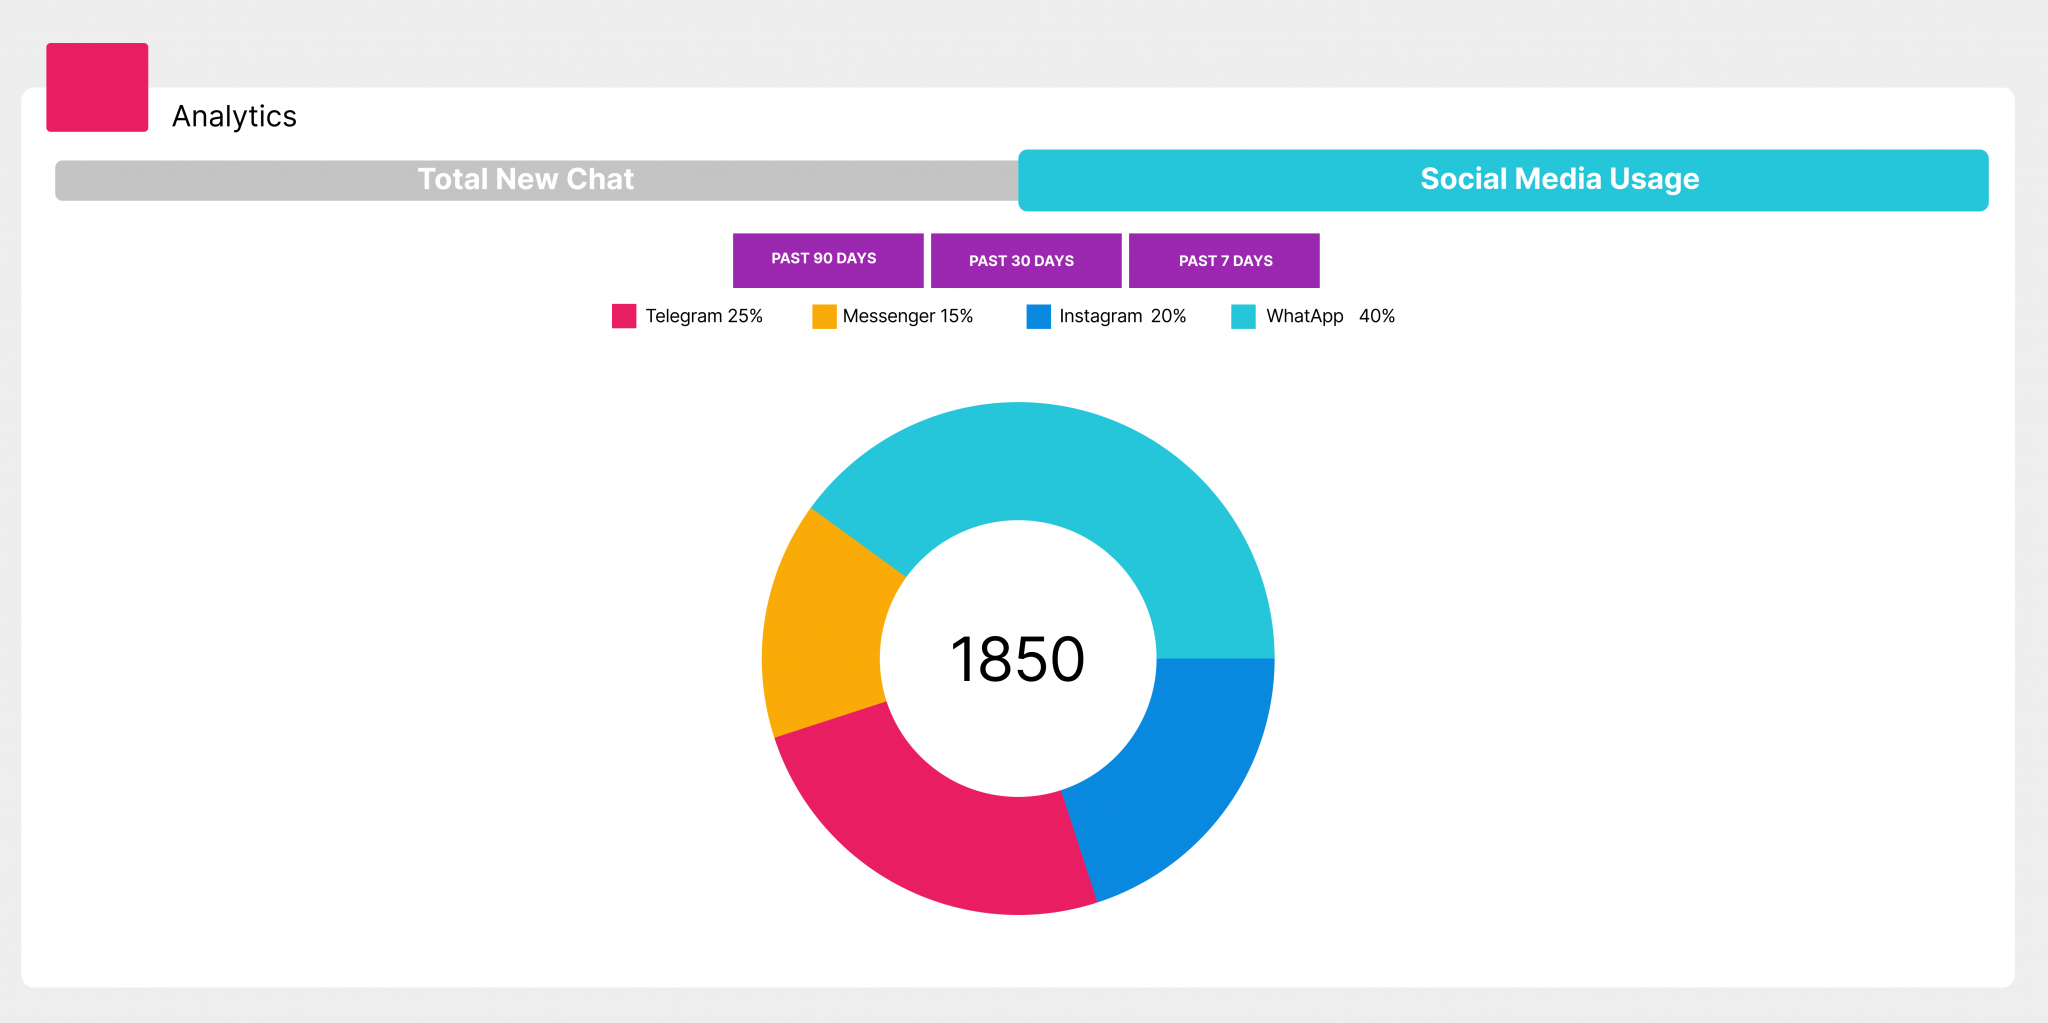Click the red Telegram legend swatch
This screenshot has width=2048, height=1023.
click(624, 316)
